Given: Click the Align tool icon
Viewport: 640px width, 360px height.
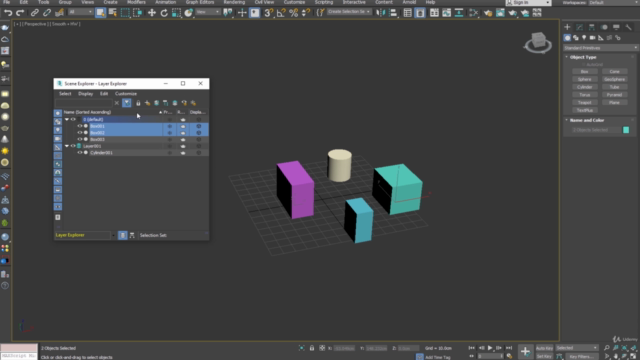Looking at the screenshot, I should (393, 13).
